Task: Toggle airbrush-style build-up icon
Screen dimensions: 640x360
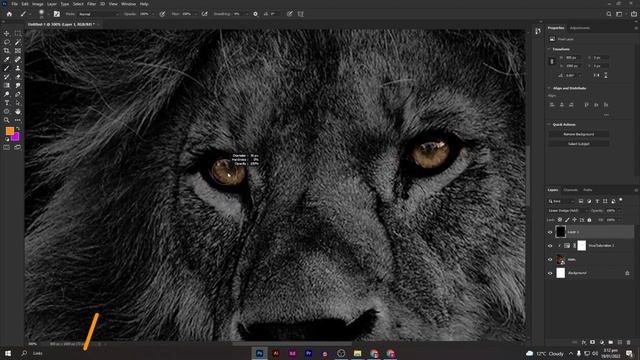Action: coord(204,14)
